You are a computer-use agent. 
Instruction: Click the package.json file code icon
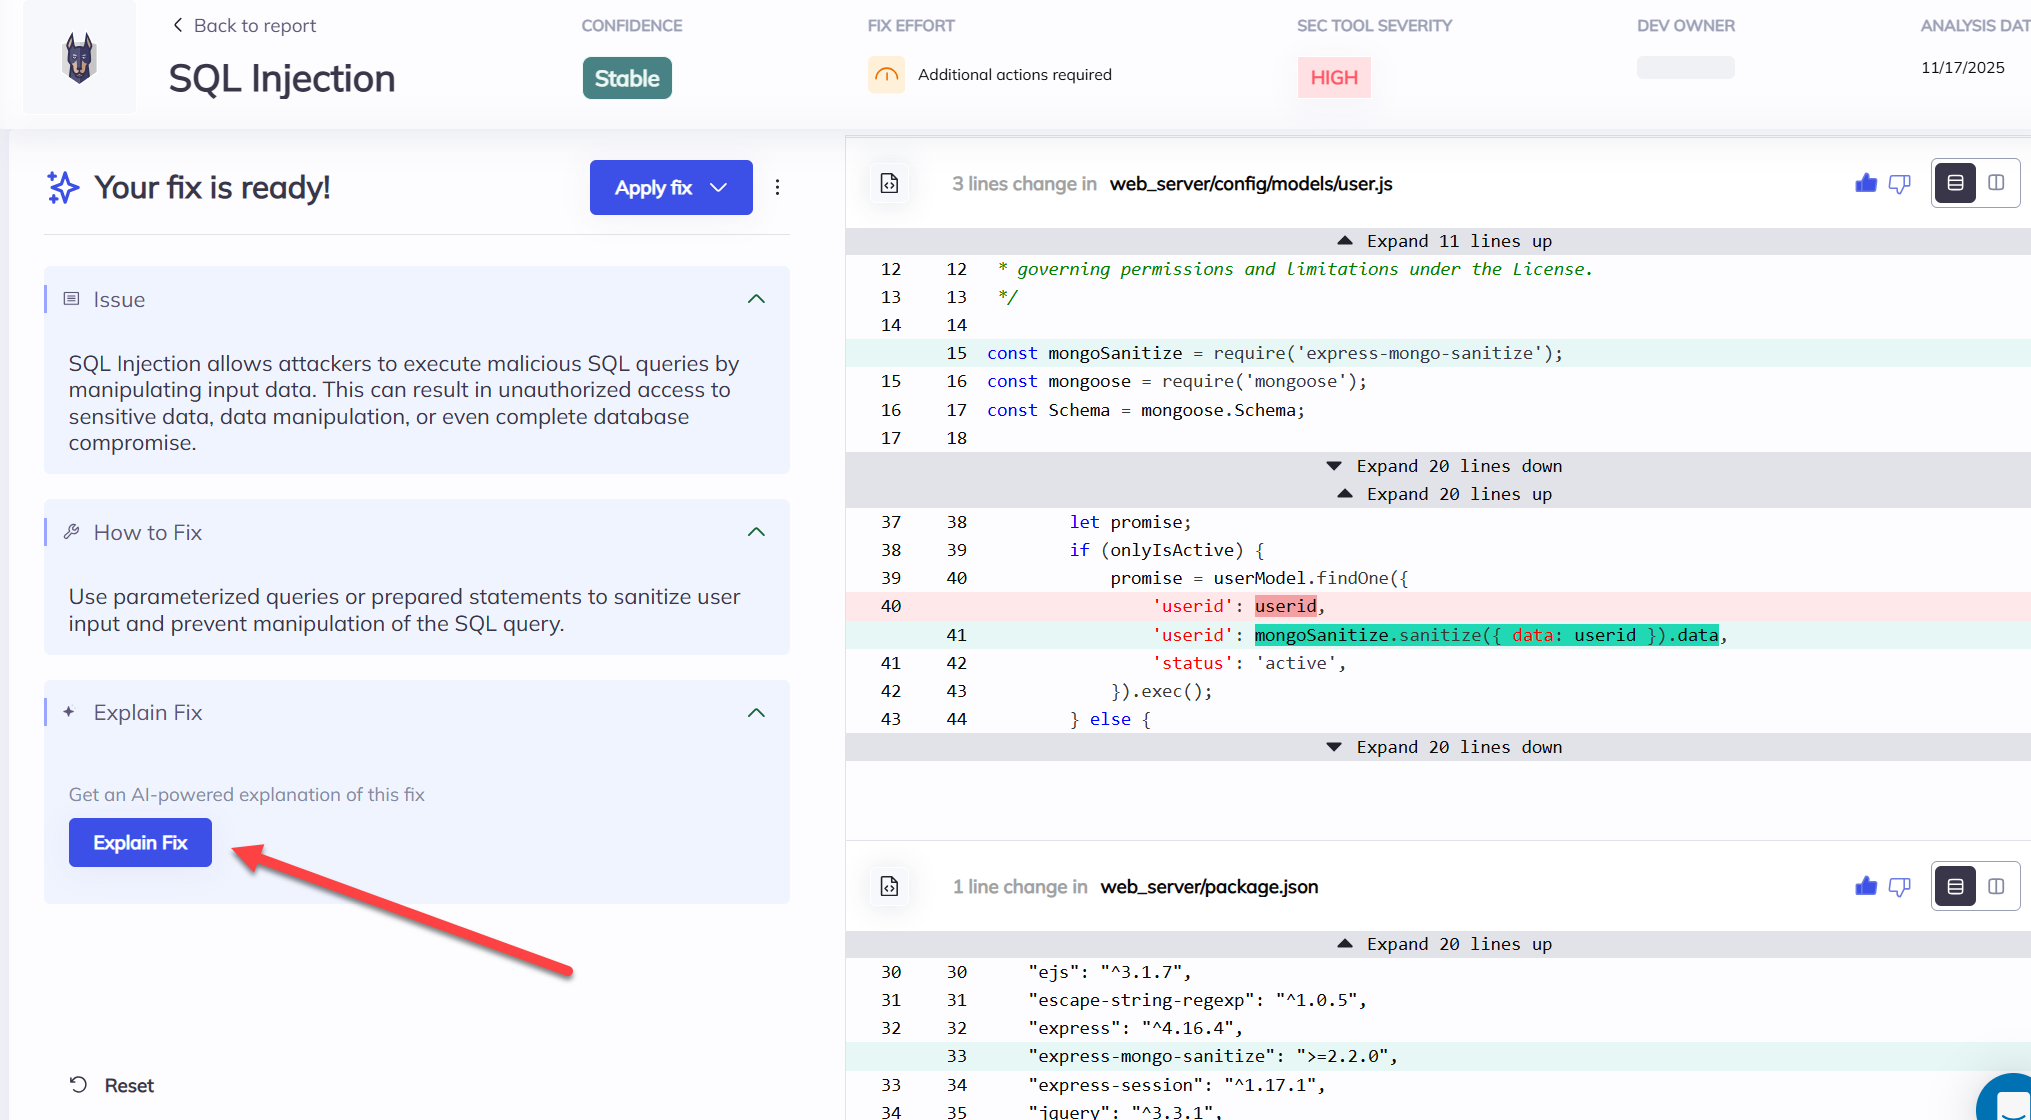pos(889,886)
